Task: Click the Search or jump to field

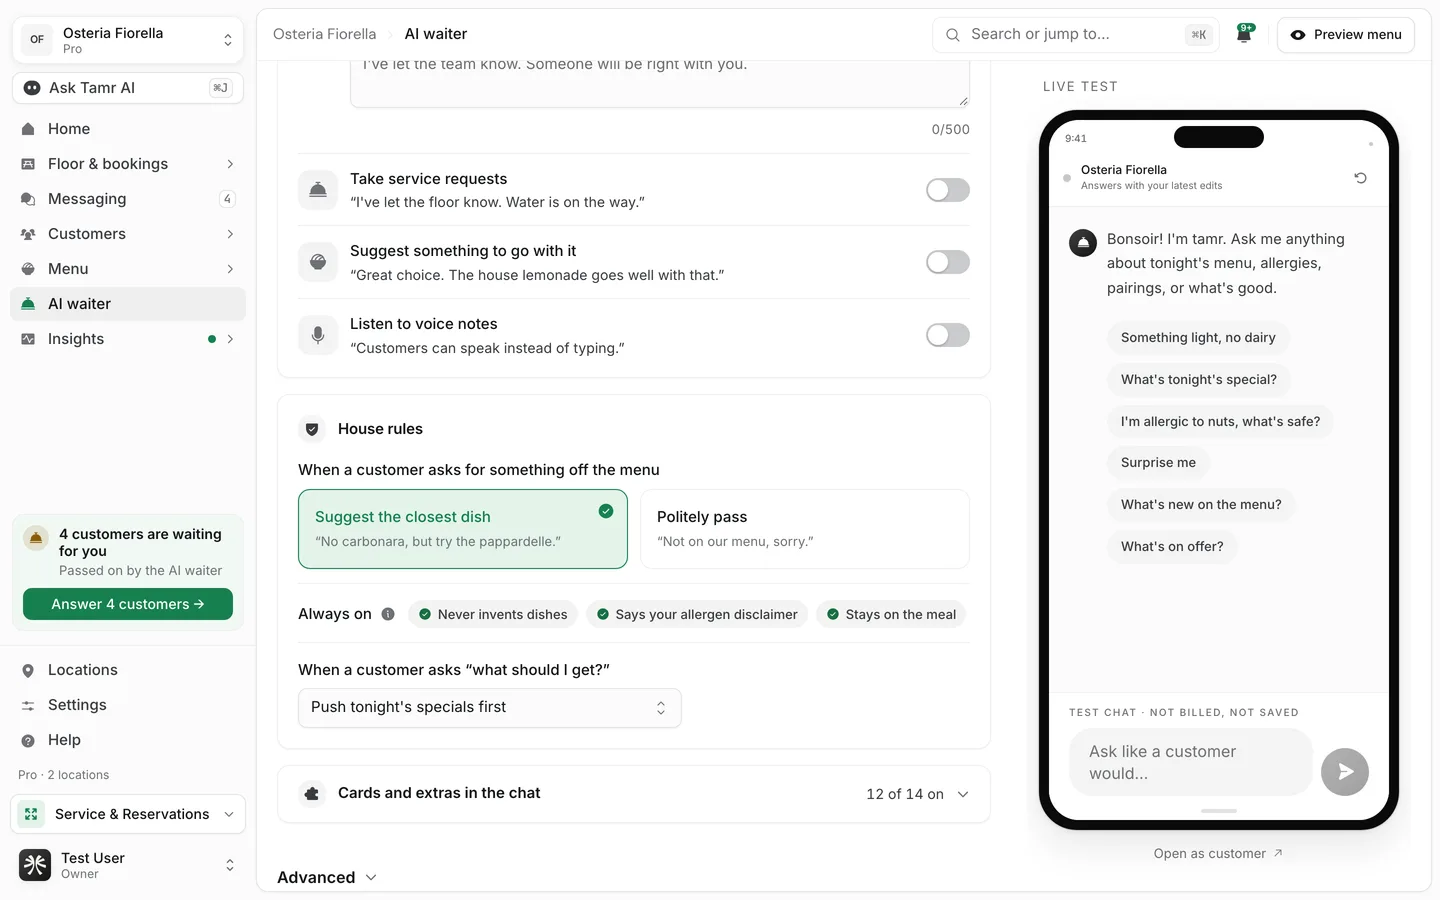Action: (1076, 35)
